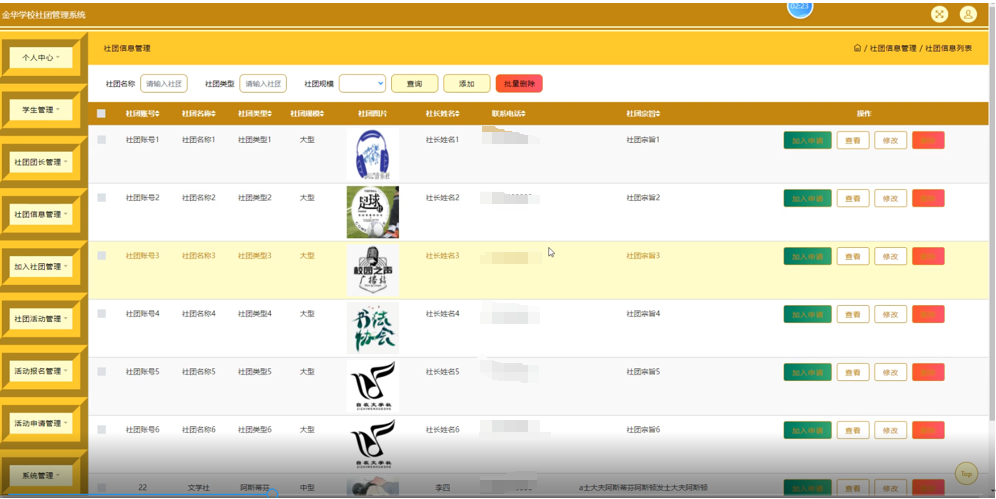Viewport: 996px width, 499px height.
Task: Click the 书法协会 image thumbnail
Action: [373, 328]
